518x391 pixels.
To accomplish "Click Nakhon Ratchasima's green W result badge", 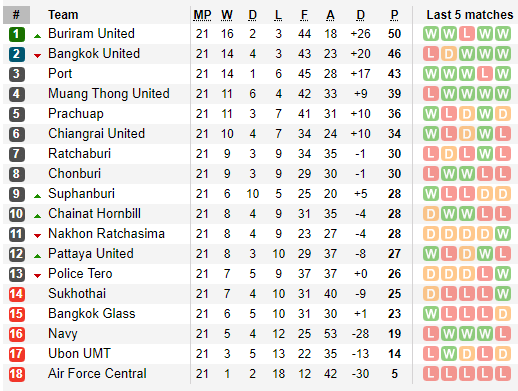I will coord(503,234).
